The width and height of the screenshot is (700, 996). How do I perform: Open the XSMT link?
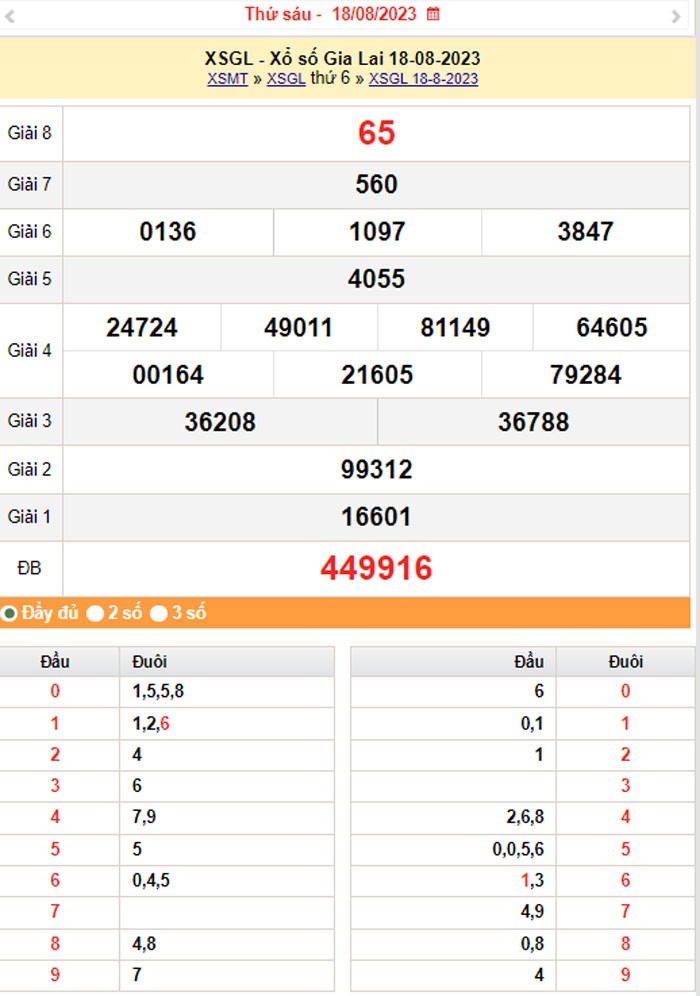tap(227, 79)
